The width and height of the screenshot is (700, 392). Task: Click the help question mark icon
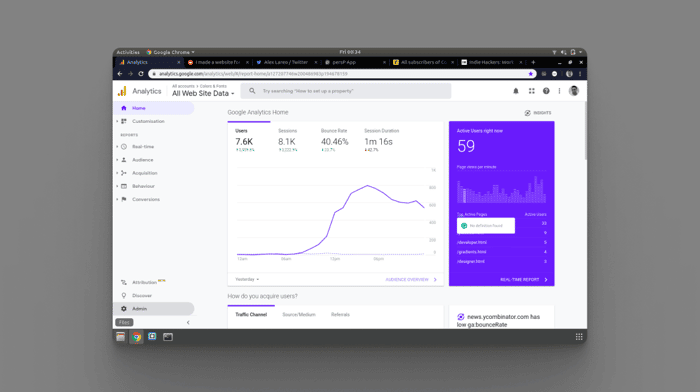[x=546, y=91]
